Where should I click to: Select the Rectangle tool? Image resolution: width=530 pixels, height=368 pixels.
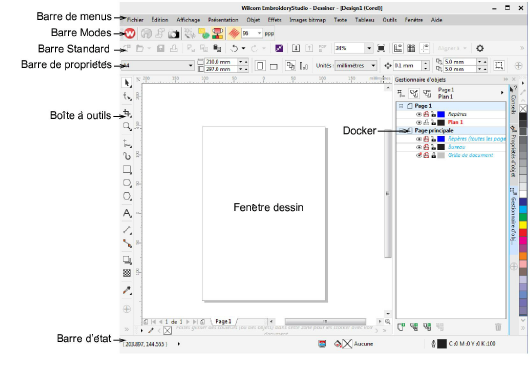pyautogui.click(x=127, y=169)
